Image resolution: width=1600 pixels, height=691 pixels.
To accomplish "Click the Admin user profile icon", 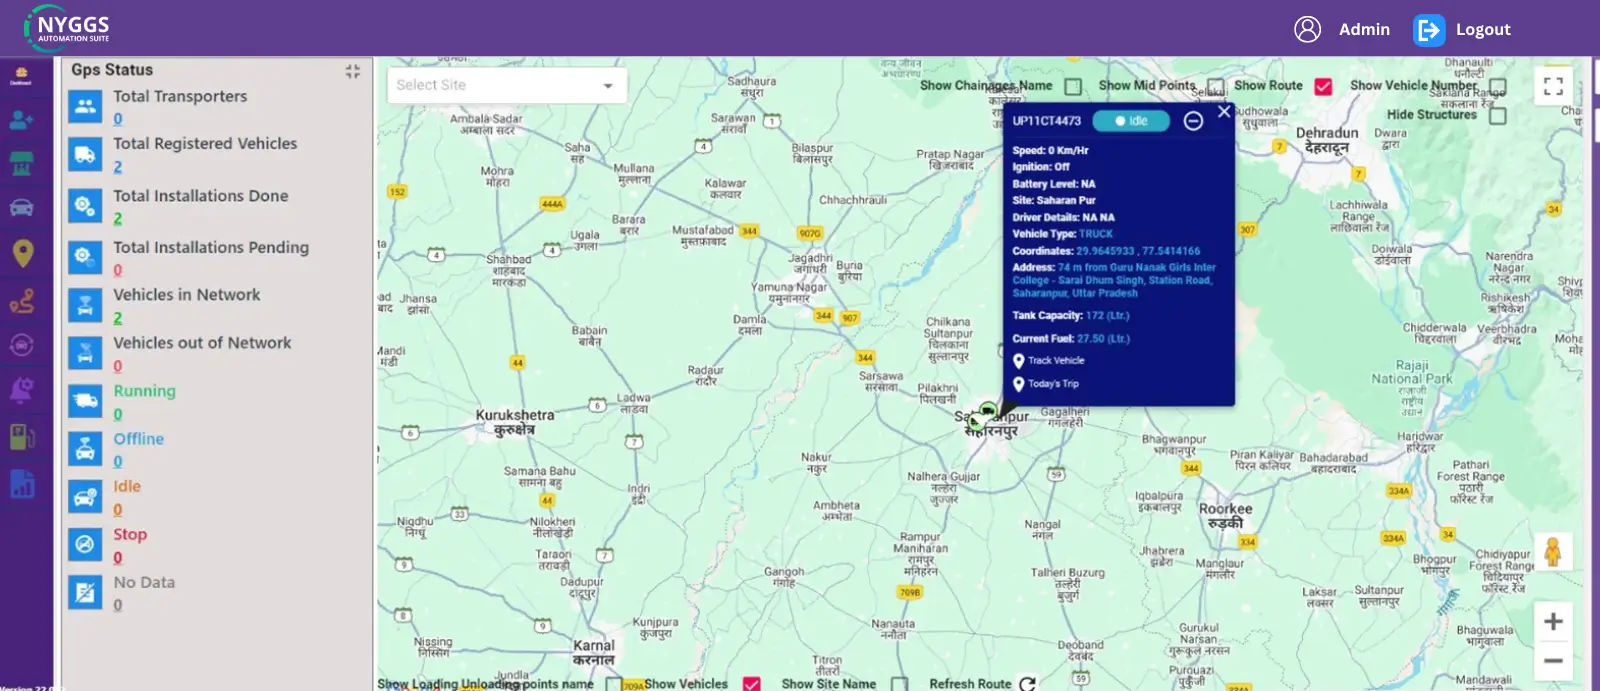I will tap(1307, 29).
